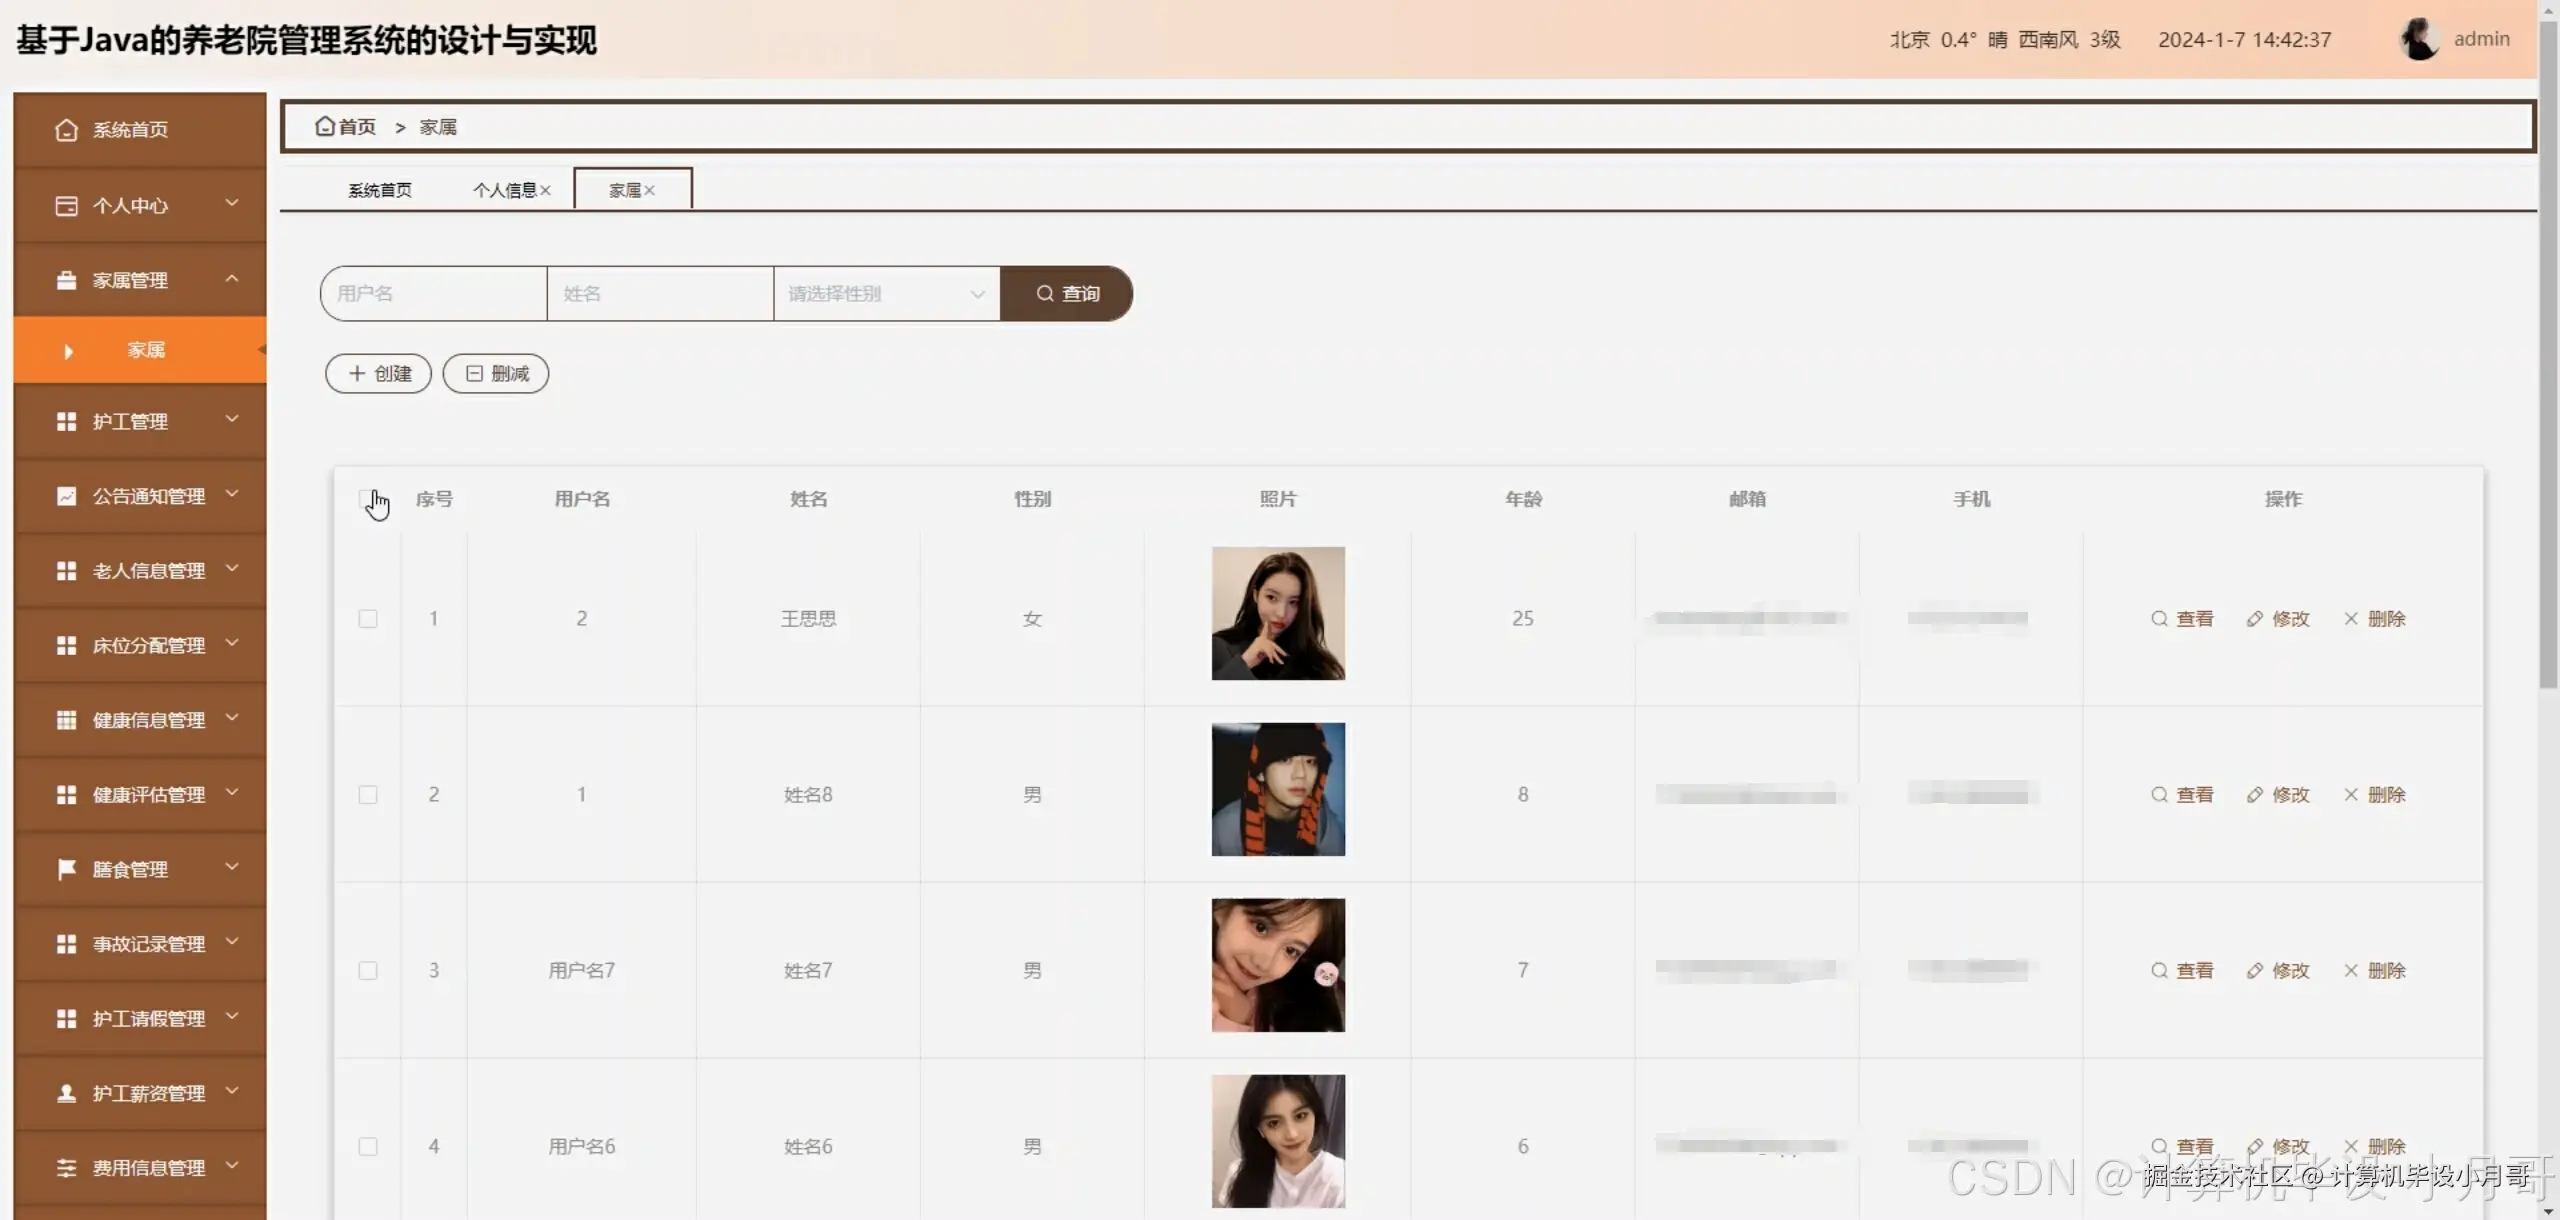Select the 家属 submenu item in sidebar
The image size is (2560, 1220).
(x=146, y=350)
